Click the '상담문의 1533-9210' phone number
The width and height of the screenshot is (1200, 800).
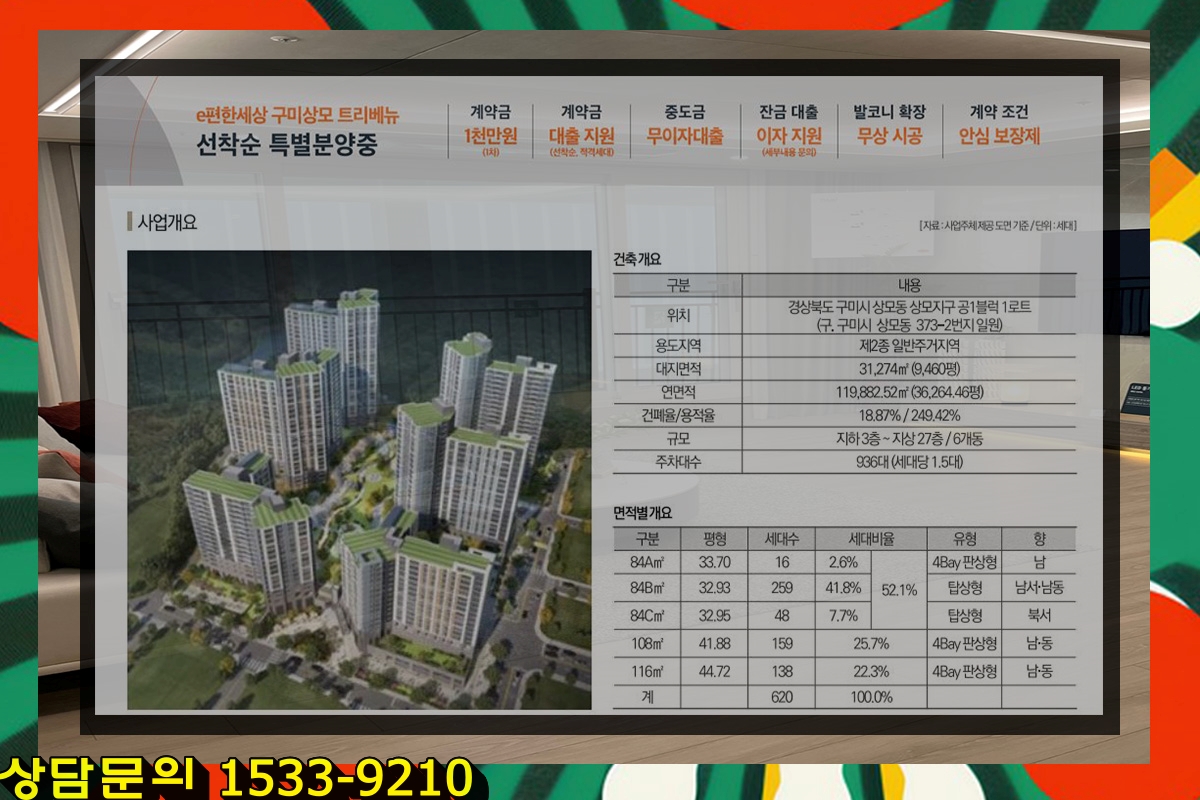(x=236, y=778)
